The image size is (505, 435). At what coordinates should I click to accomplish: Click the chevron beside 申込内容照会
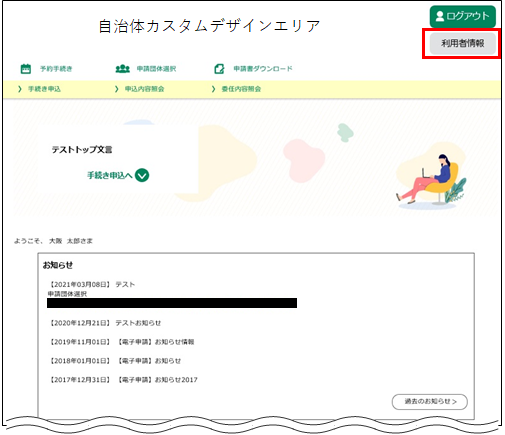[x=116, y=89]
